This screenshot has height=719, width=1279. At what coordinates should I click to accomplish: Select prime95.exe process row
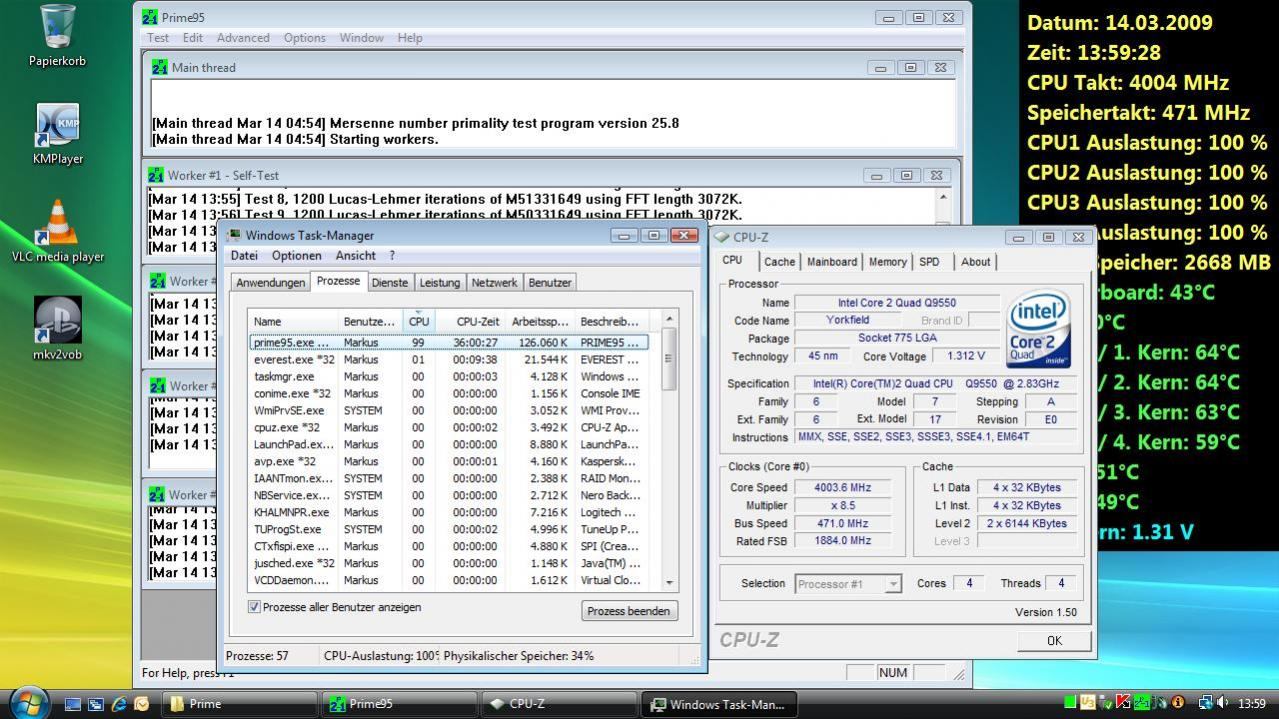[x=448, y=342]
